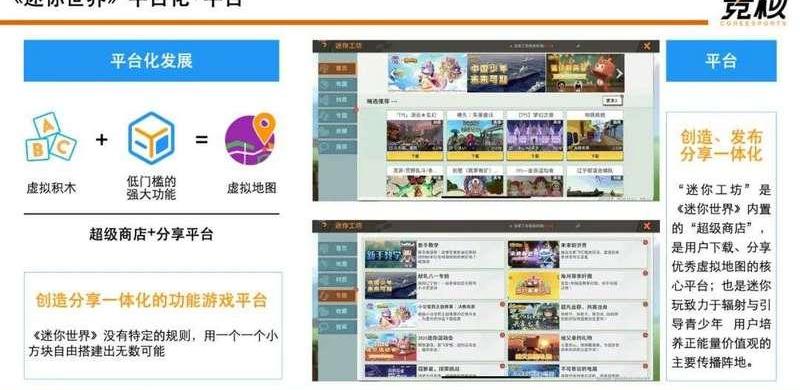This screenshot has width=800, height=390.
Task: Open the 新手教学 topic thumbnail
Action: tap(390, 255)
